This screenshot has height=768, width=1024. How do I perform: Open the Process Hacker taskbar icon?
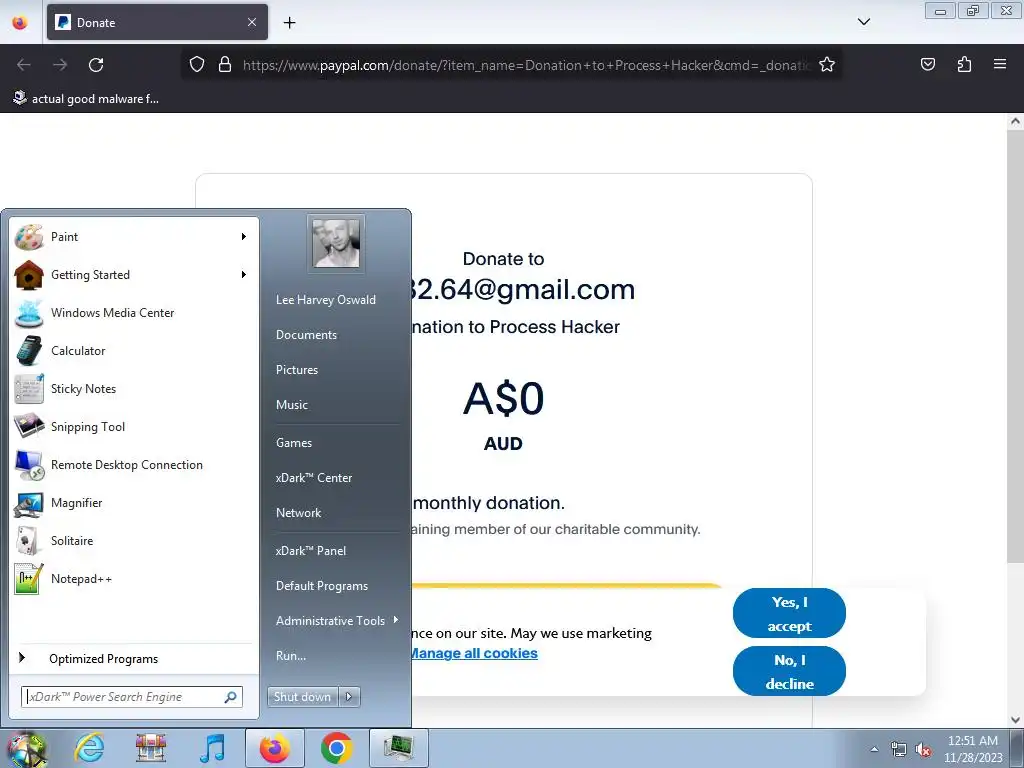[399, 748]
